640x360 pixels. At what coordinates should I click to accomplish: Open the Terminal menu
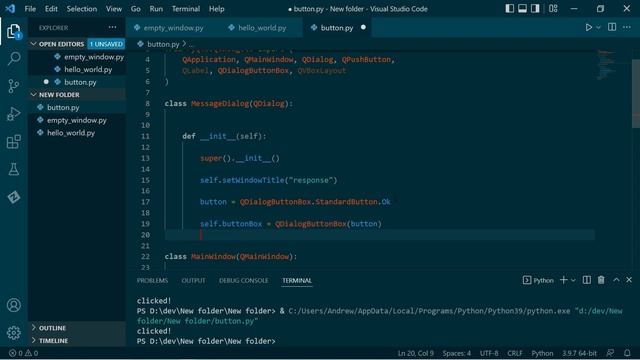[186, 9]
